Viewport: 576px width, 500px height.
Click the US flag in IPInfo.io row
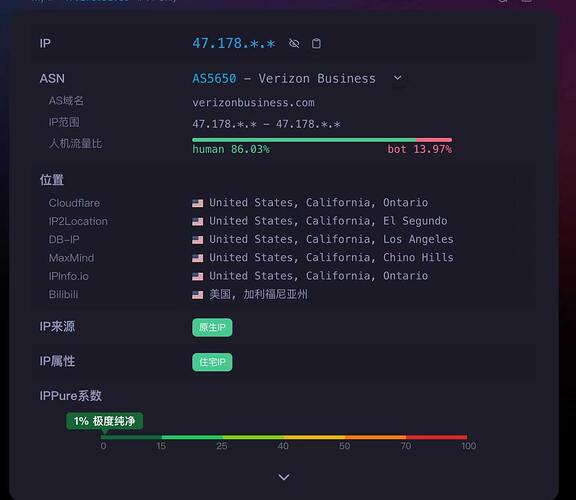click(198, 276)
